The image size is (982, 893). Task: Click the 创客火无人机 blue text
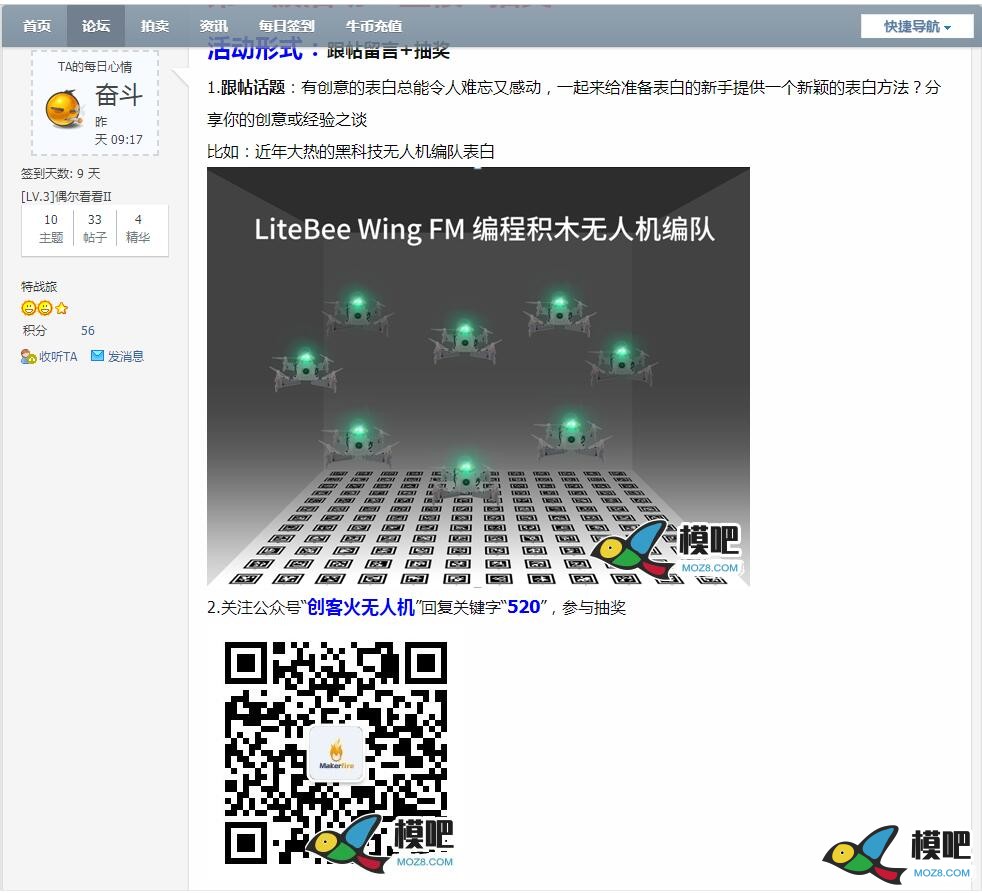tap(361, 607)
